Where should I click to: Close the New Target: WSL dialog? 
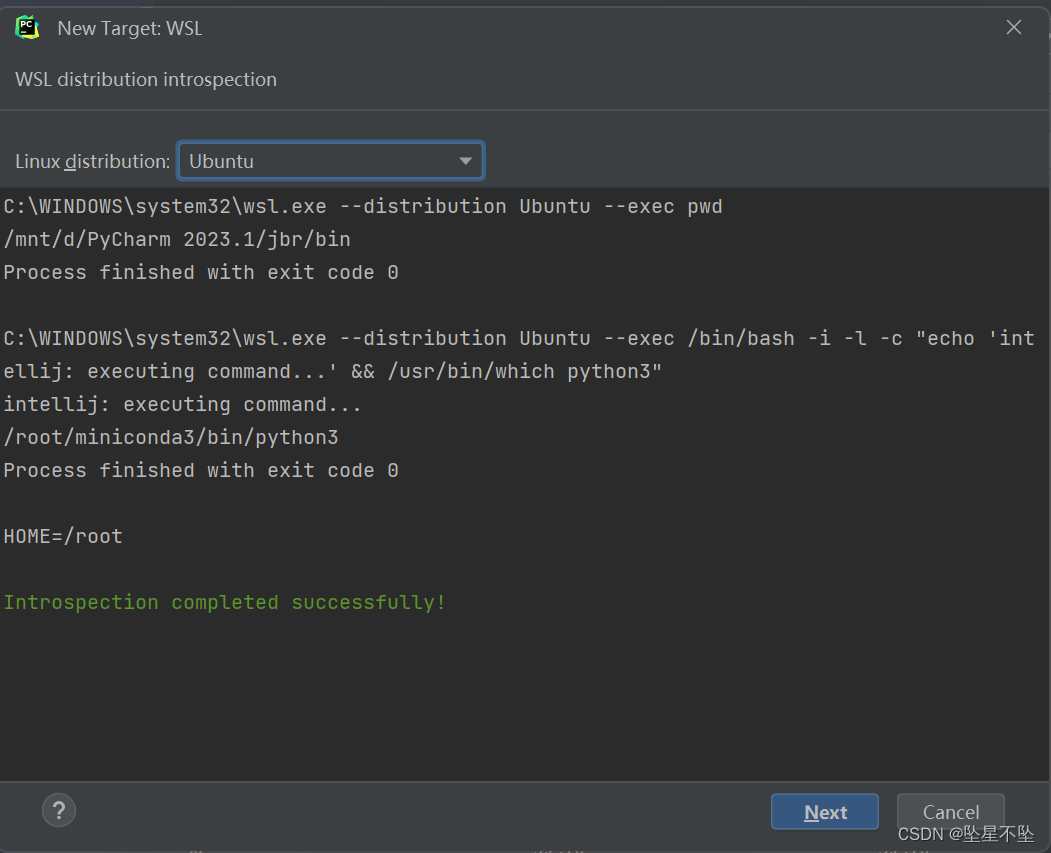click(1013, 27)
